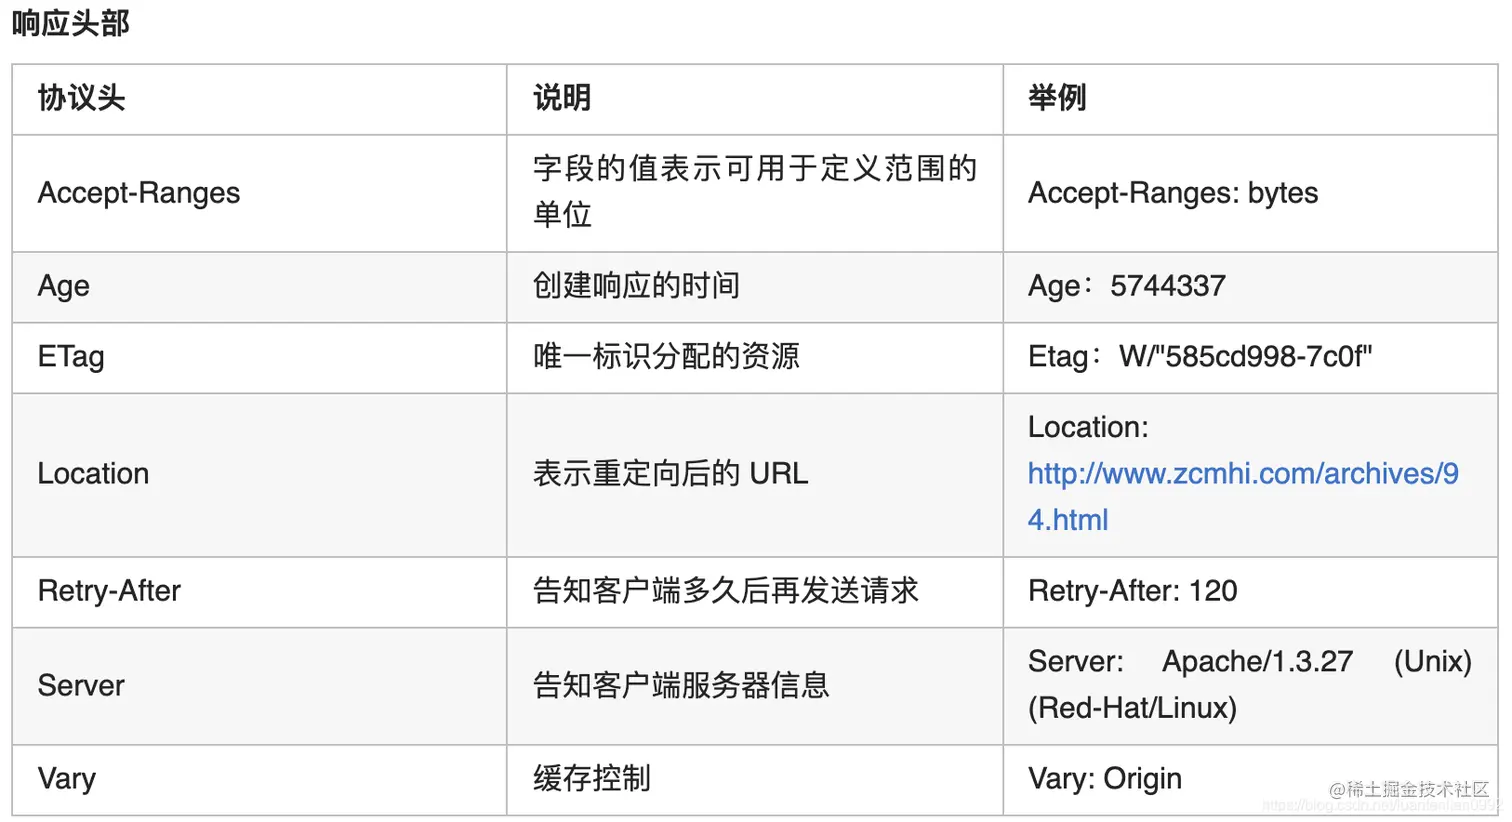
Task: Click the 'Server: Apache/1.3.27' example cell
Action: pyautogui.click(x=1250, y=685)
